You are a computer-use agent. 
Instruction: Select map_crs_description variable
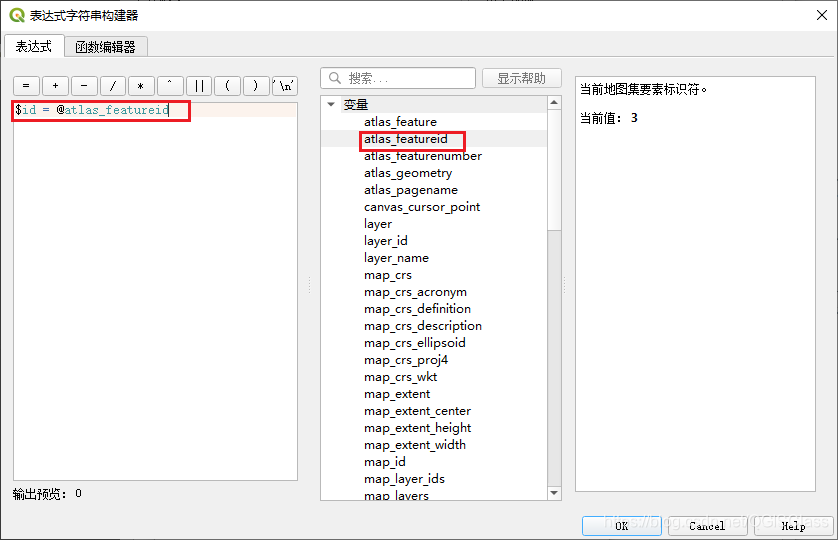click(423, 326)
